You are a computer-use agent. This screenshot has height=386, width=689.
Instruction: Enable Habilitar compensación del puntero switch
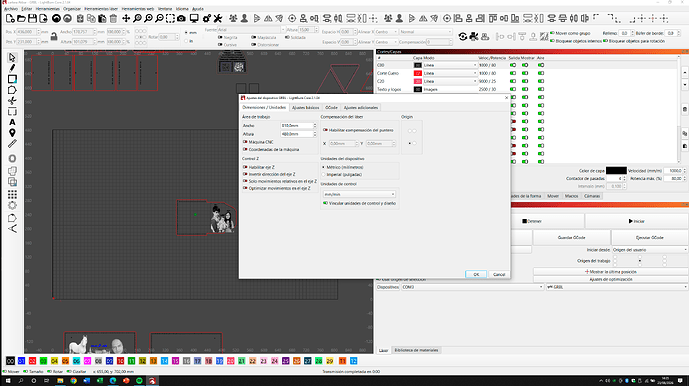point(325,130)
